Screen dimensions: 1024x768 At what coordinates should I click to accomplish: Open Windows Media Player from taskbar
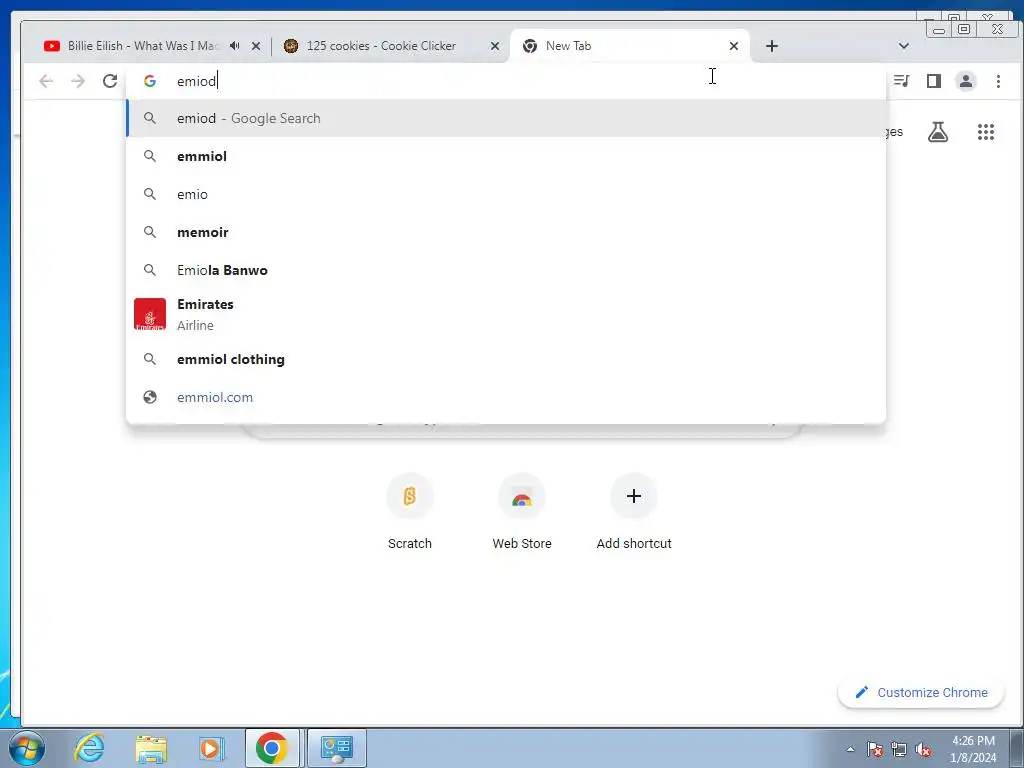point(211,748)
